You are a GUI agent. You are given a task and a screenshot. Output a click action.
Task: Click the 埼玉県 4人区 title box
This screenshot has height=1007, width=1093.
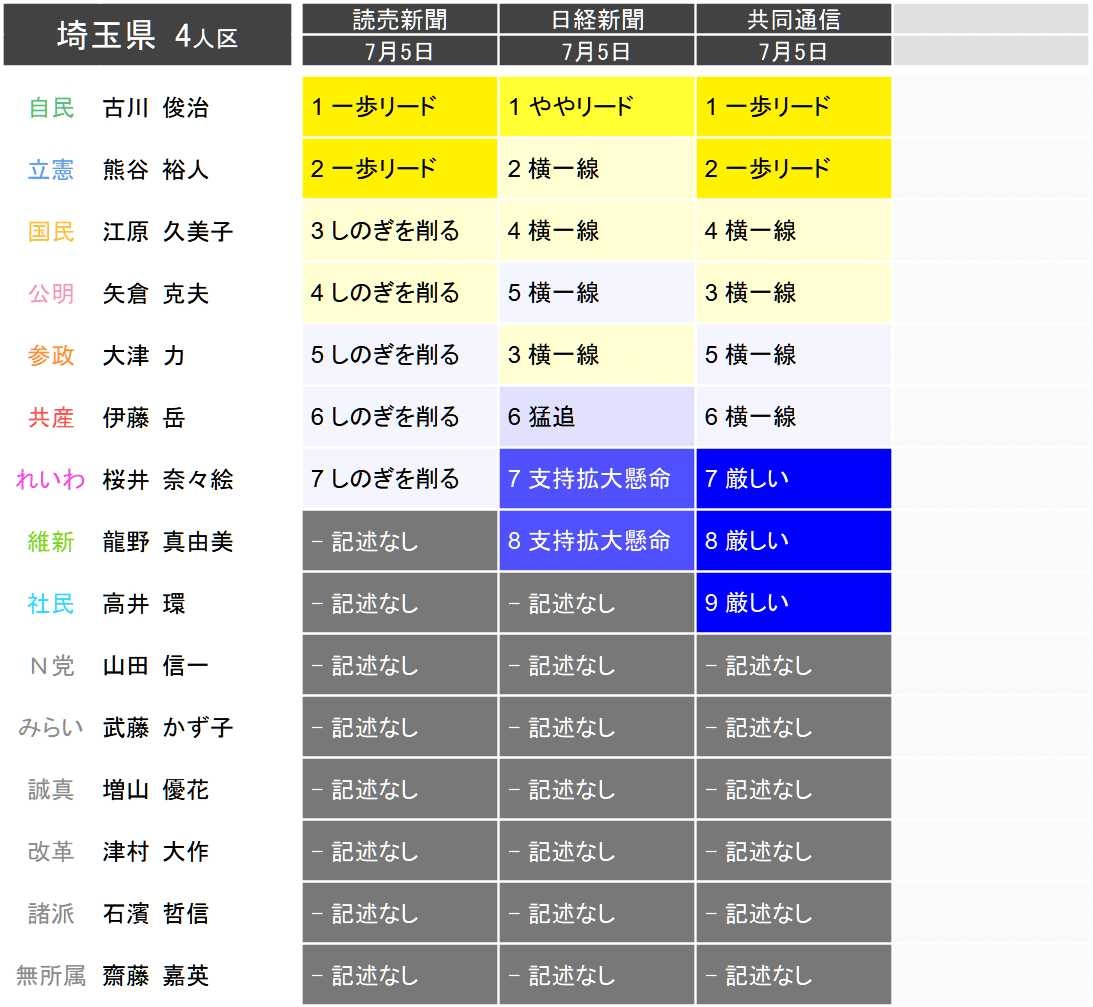click(x=147, y=36)
